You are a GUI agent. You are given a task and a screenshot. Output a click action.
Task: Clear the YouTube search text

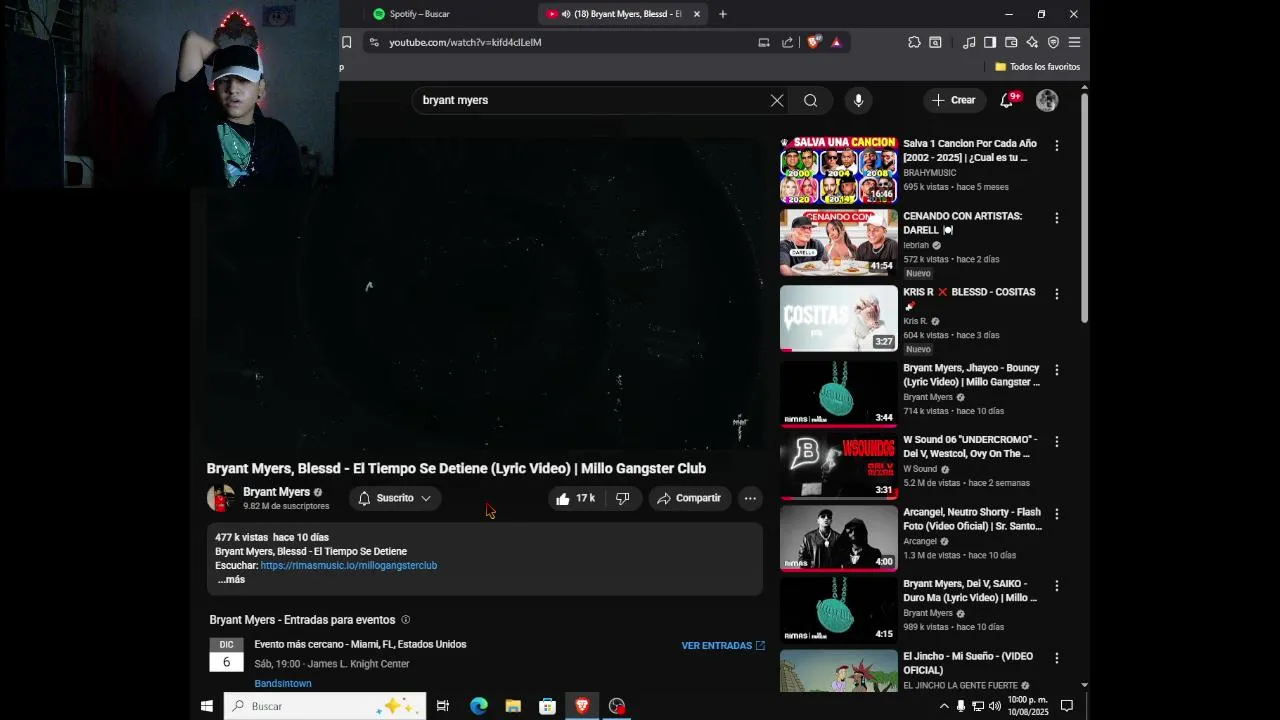tap(777, 100)
